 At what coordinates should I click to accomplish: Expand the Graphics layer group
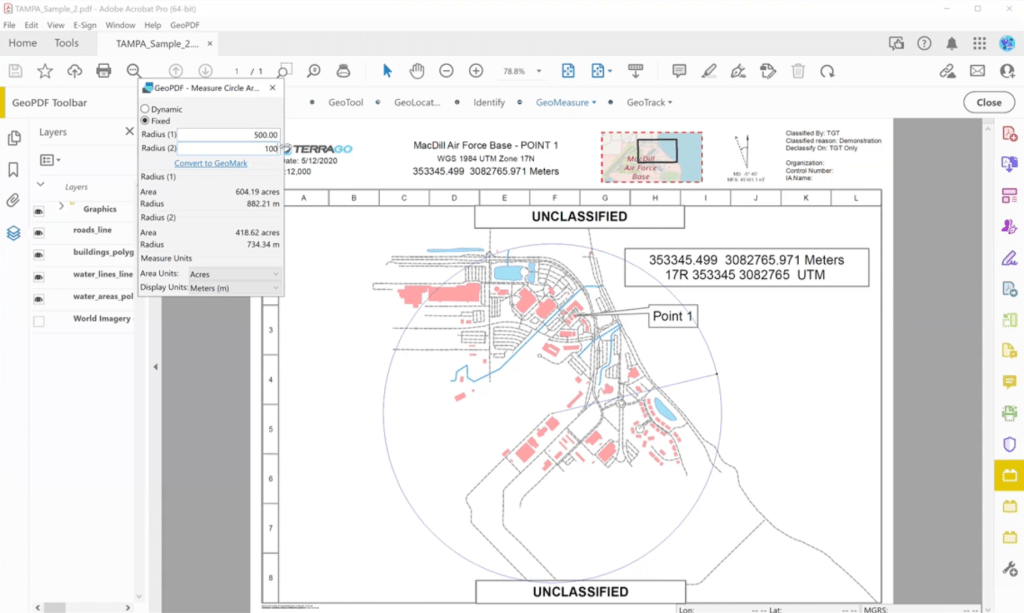pos(61,207)
